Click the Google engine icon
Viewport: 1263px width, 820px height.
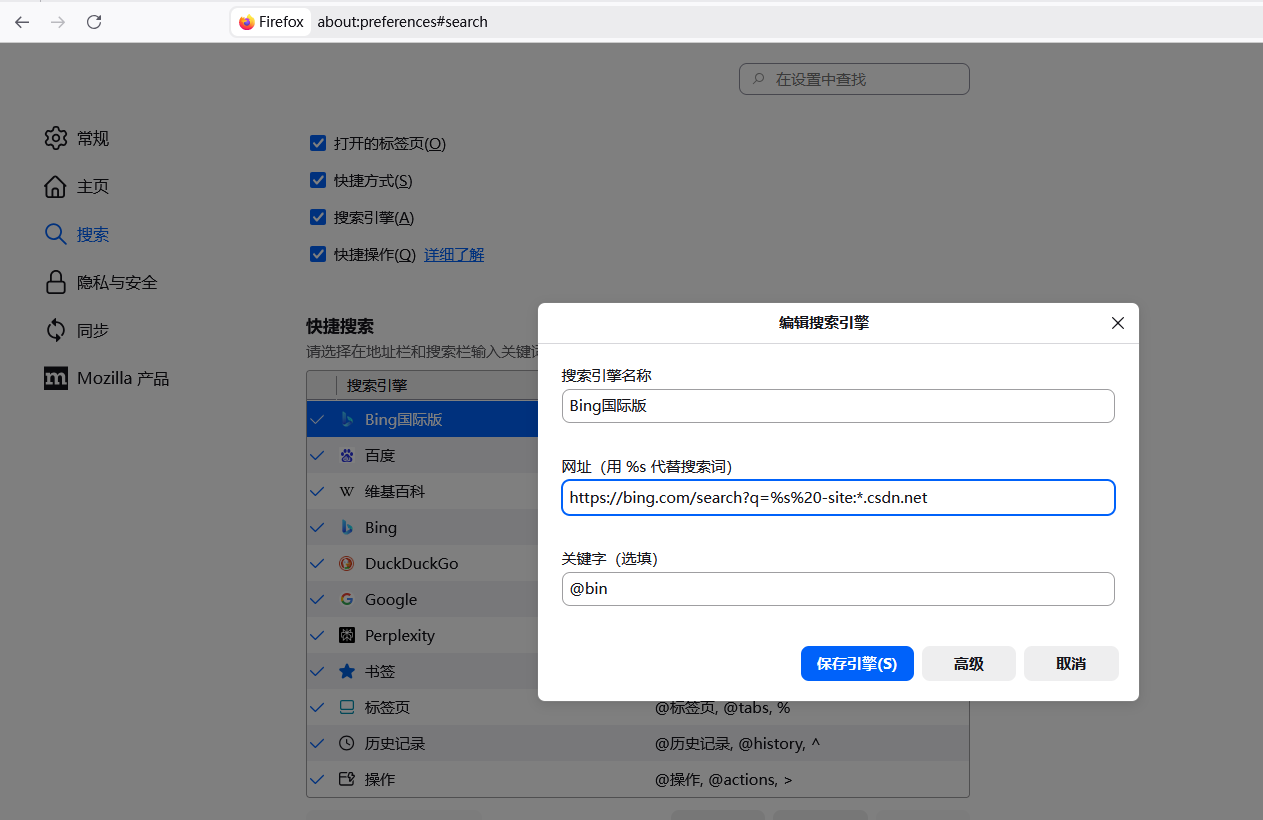click(x=347, y=600)
